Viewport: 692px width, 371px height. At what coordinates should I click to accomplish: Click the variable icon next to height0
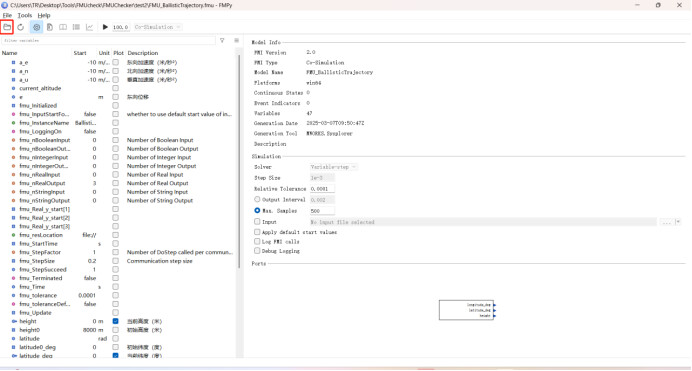(13, 330)
